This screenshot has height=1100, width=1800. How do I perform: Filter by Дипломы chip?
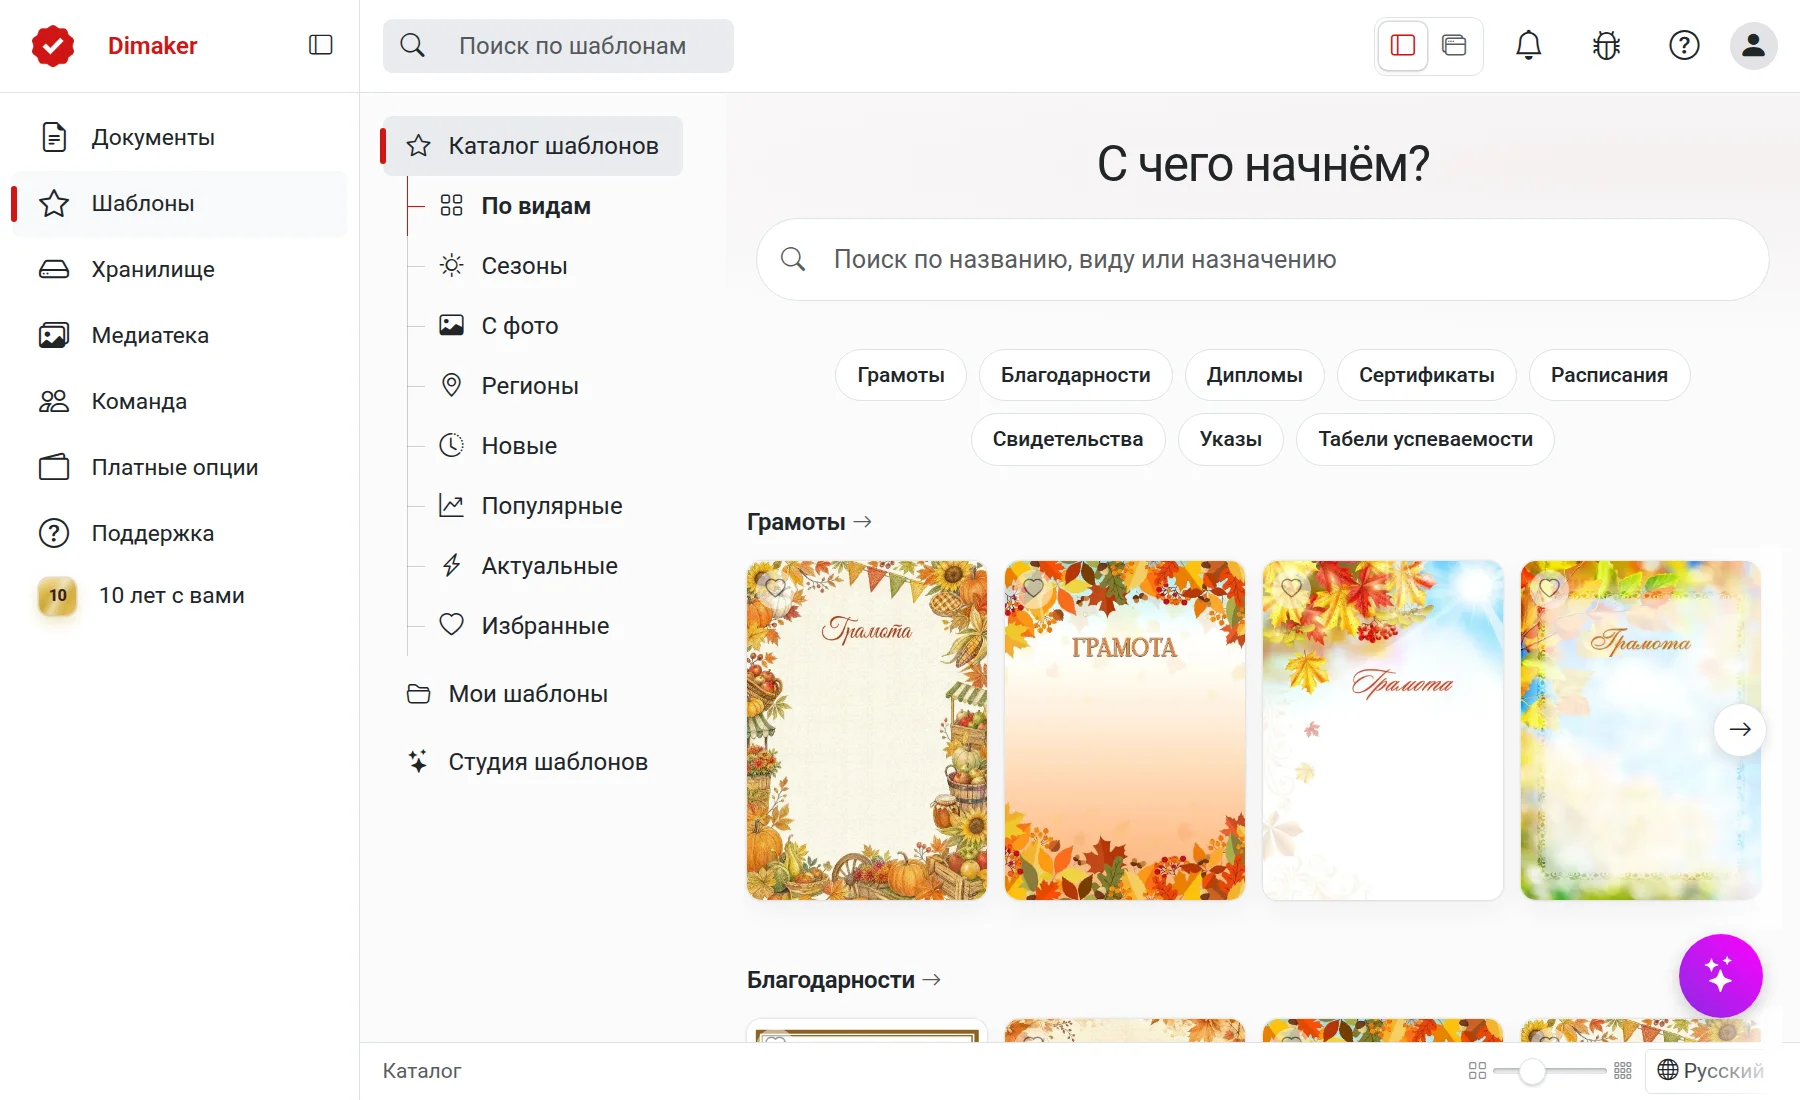pos(1254,375)
